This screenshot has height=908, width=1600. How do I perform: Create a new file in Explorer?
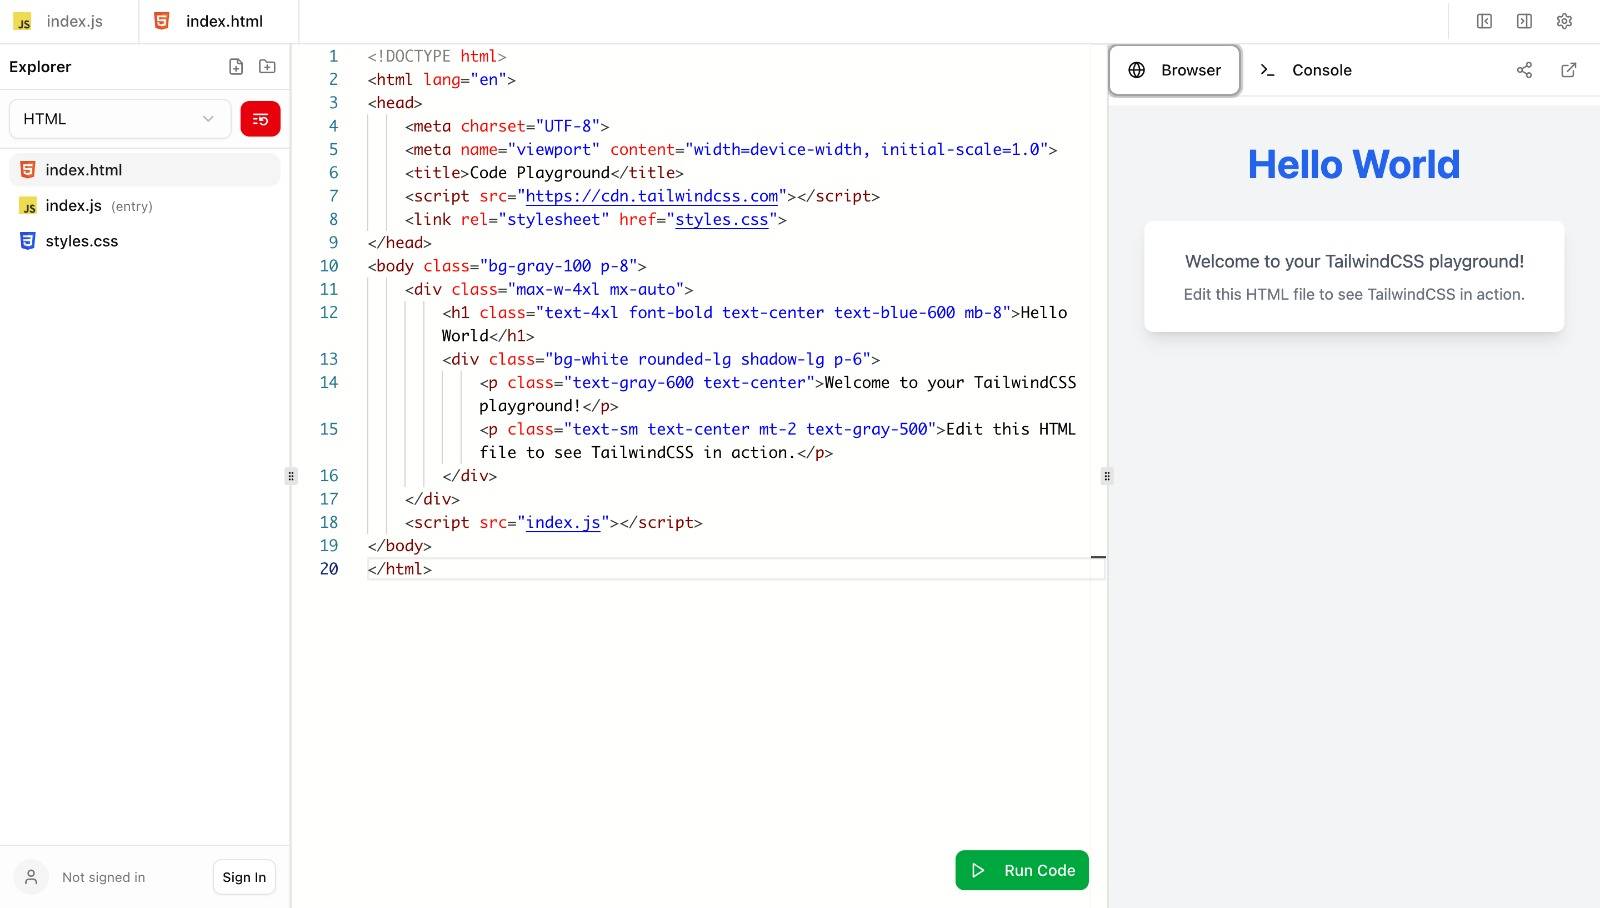click(x=236, y=66)
